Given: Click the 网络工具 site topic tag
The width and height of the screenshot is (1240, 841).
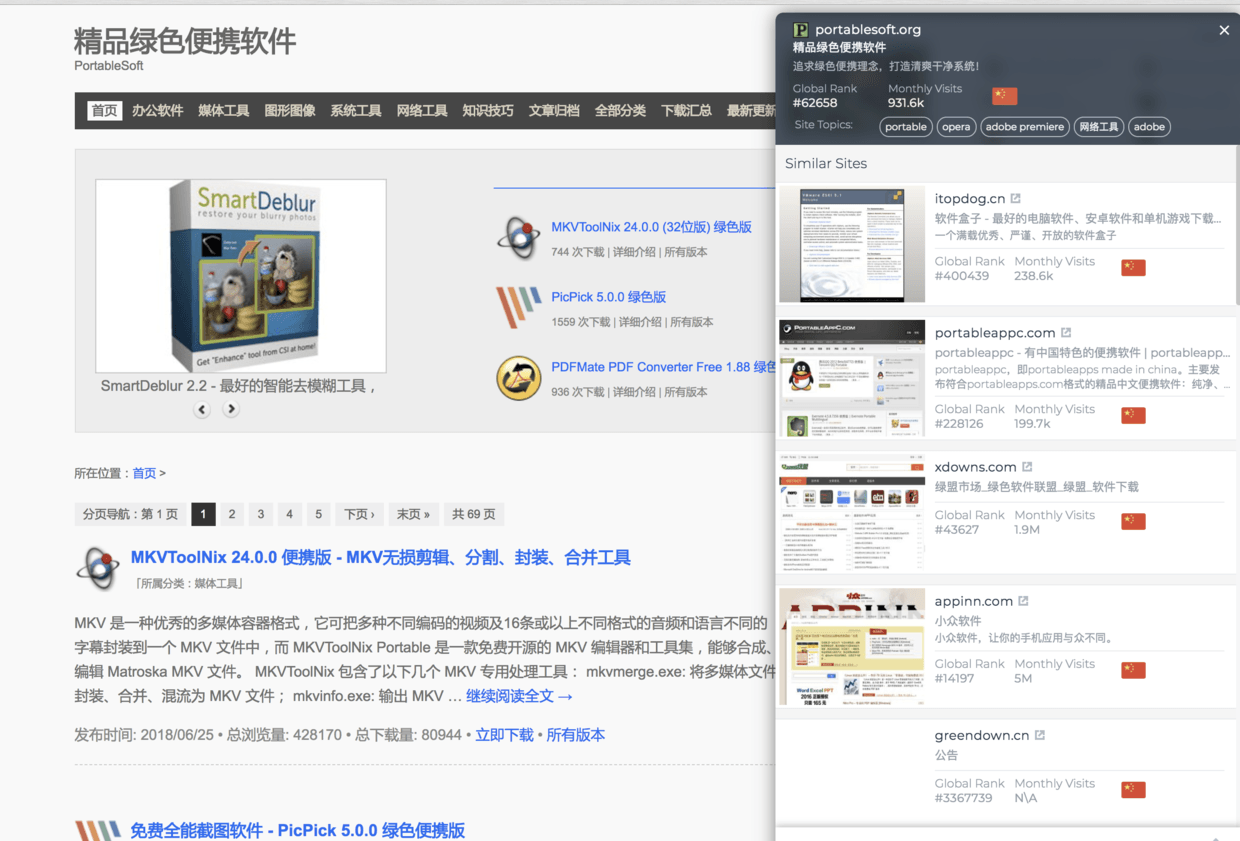Looking at the screenshot, I should click(1098, 127).
